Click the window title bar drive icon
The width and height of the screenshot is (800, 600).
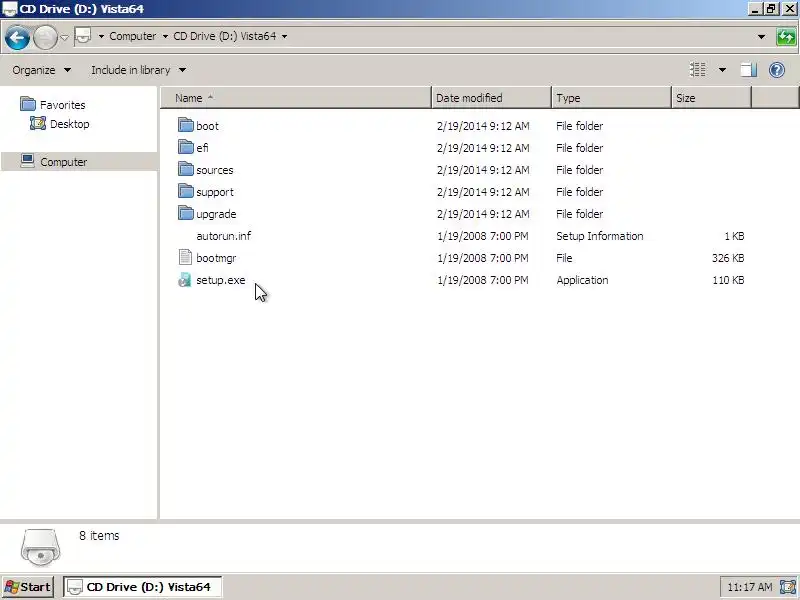[x=9, y=9]
